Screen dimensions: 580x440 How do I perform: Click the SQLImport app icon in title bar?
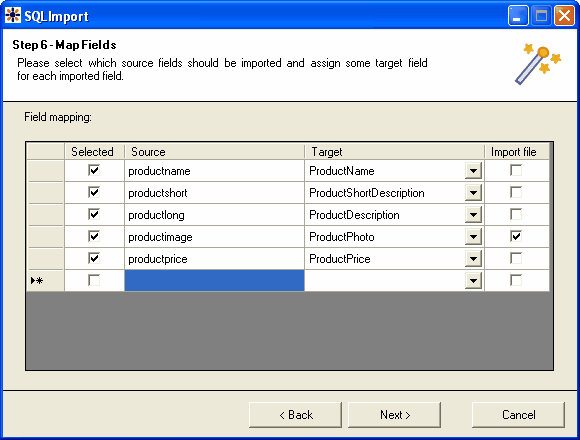(13, 15)
